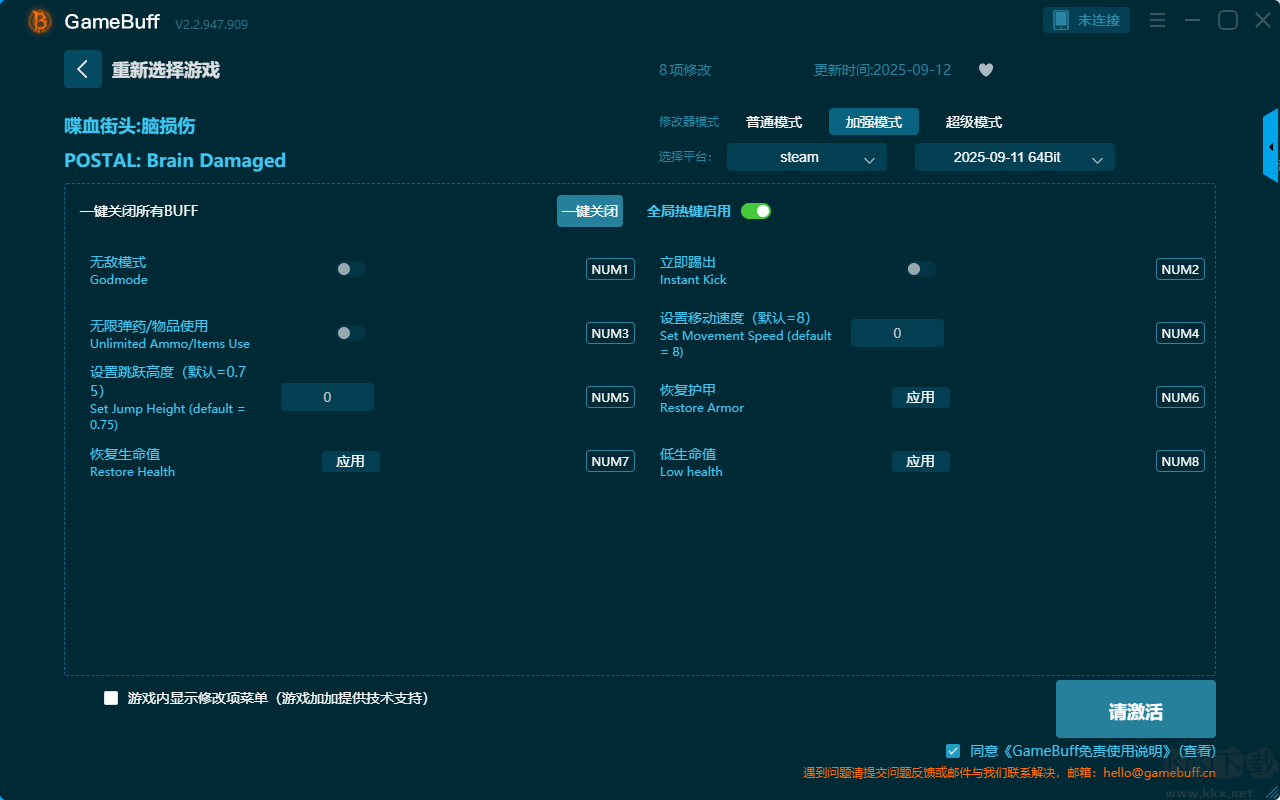Select the 超级模式 mode tab
This screenshot has width=1280, height=800.
pos(974,122)
